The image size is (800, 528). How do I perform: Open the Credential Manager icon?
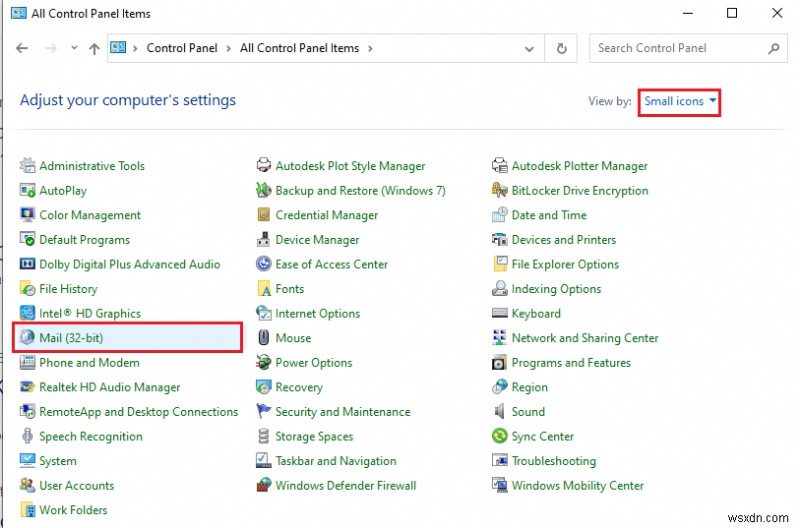[x=263, y=215]
